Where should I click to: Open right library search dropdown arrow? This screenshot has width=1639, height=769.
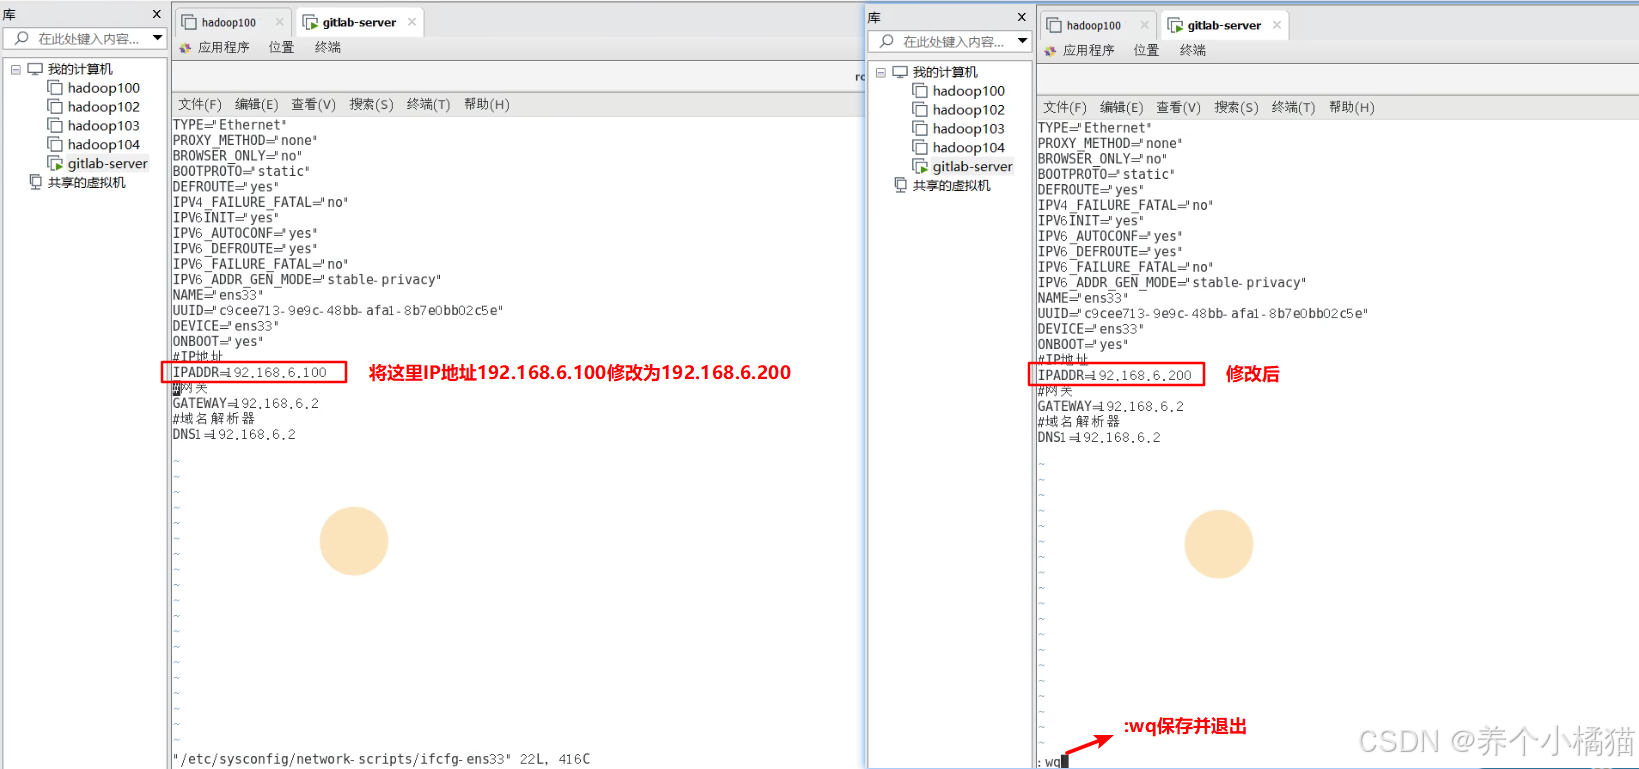click(1022, 41)
